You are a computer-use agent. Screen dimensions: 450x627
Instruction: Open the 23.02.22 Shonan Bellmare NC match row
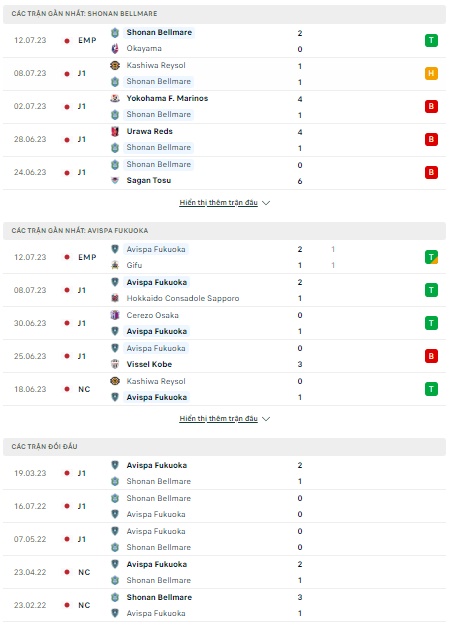(224, 605)
